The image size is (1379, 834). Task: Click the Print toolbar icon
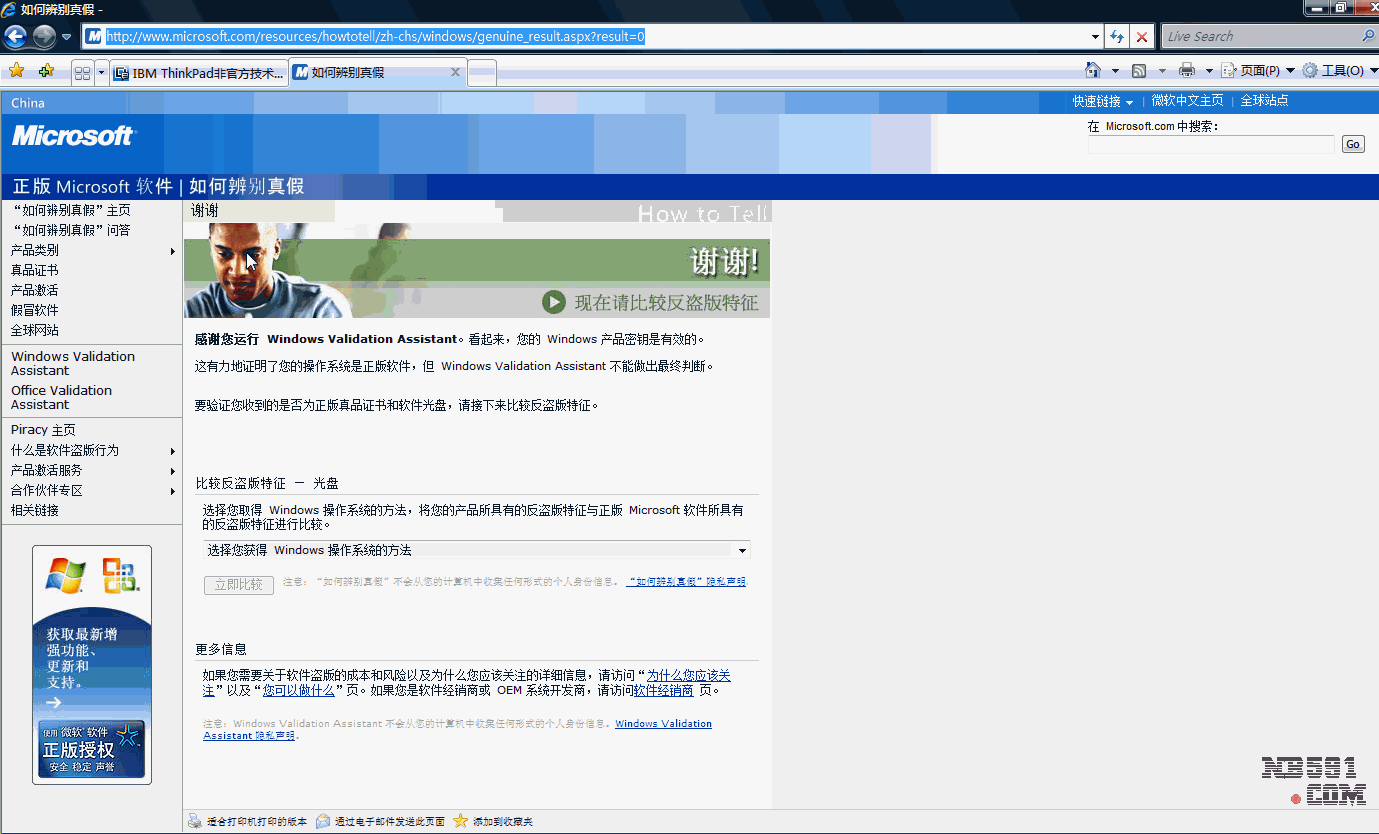(1187, 71)
